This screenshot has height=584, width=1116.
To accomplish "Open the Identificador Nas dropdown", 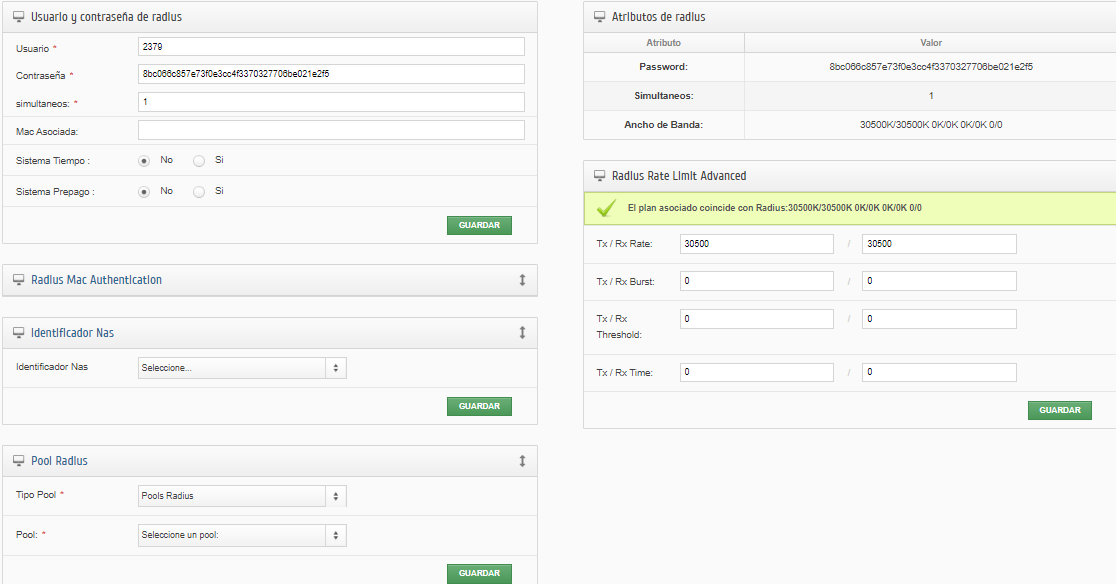I will pos(240,367).
